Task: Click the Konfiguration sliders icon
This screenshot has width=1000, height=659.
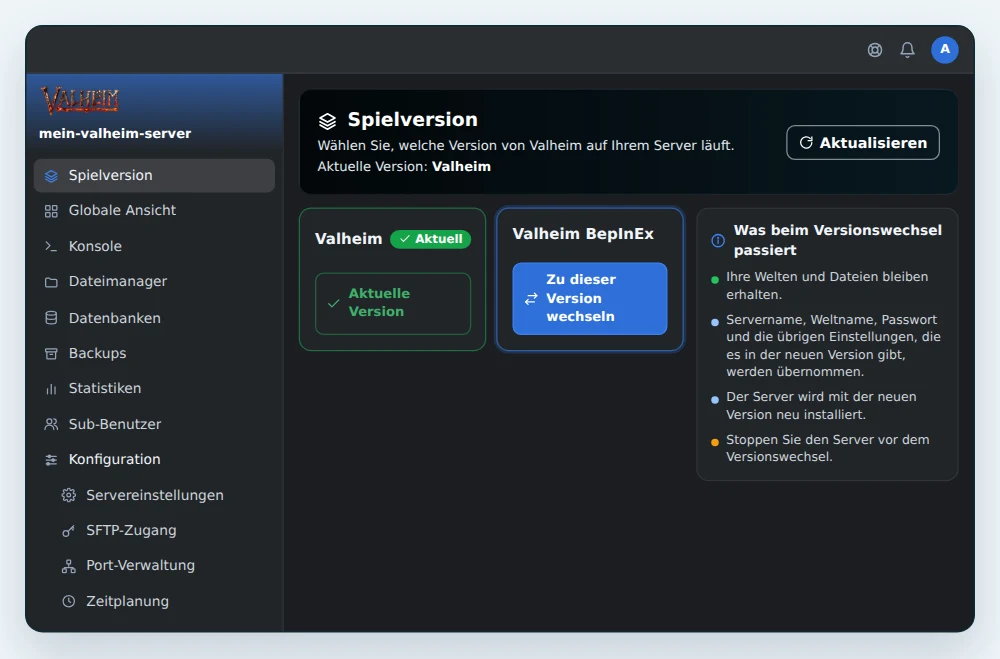Action: coord(51,460)
